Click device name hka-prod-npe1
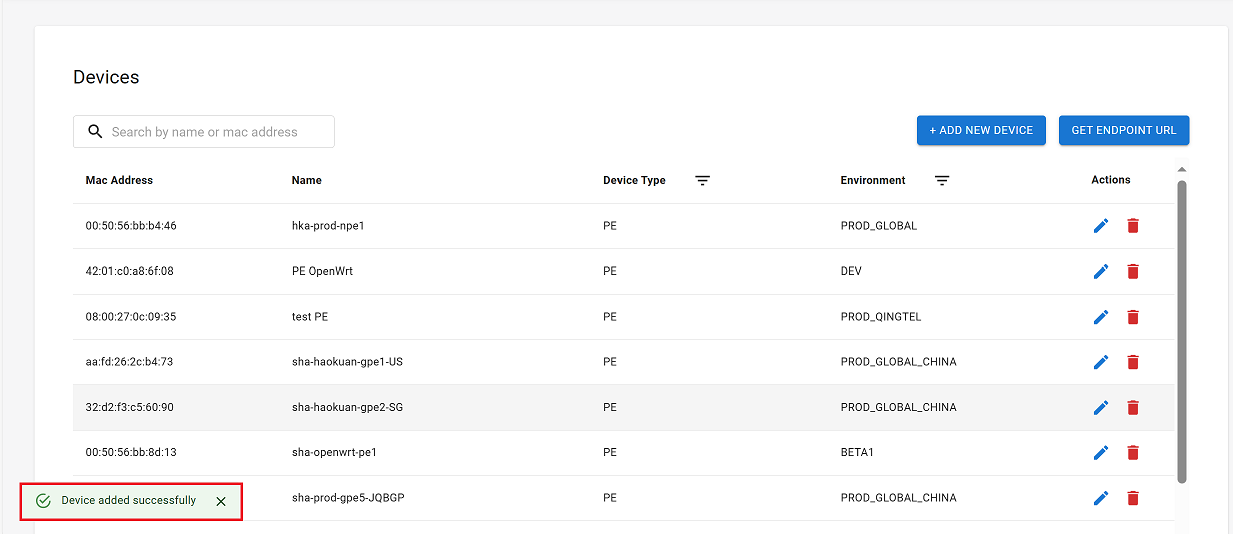The width and height of the screenshot is (1233, 534). tap(328, 226)
